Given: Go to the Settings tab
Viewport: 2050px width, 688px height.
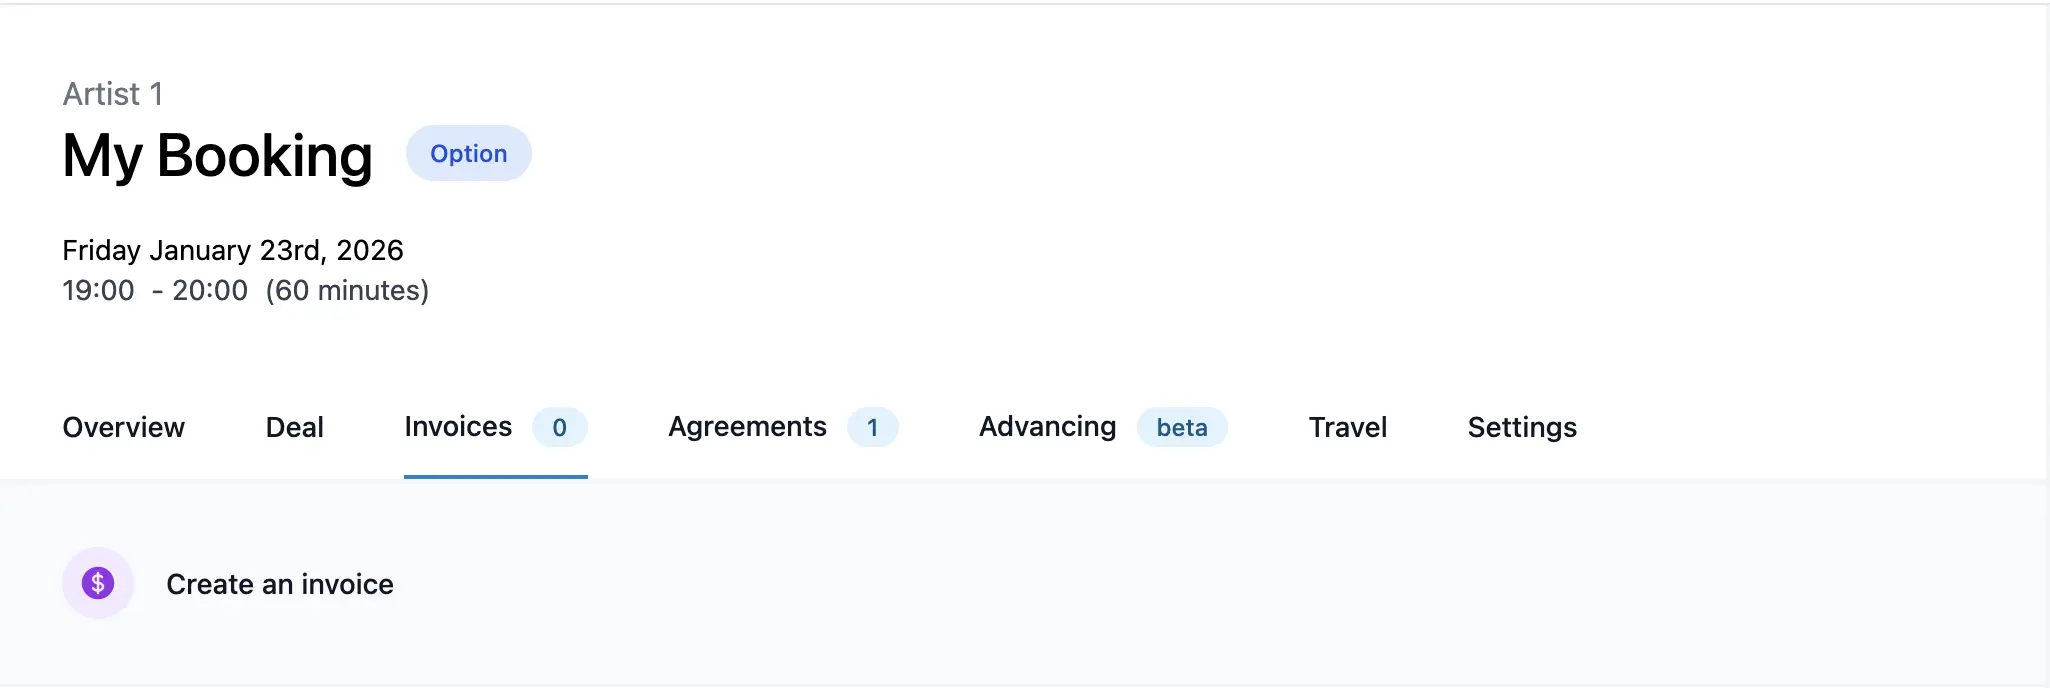Looking at the screenshot, I should click(x=1521, y=427).
